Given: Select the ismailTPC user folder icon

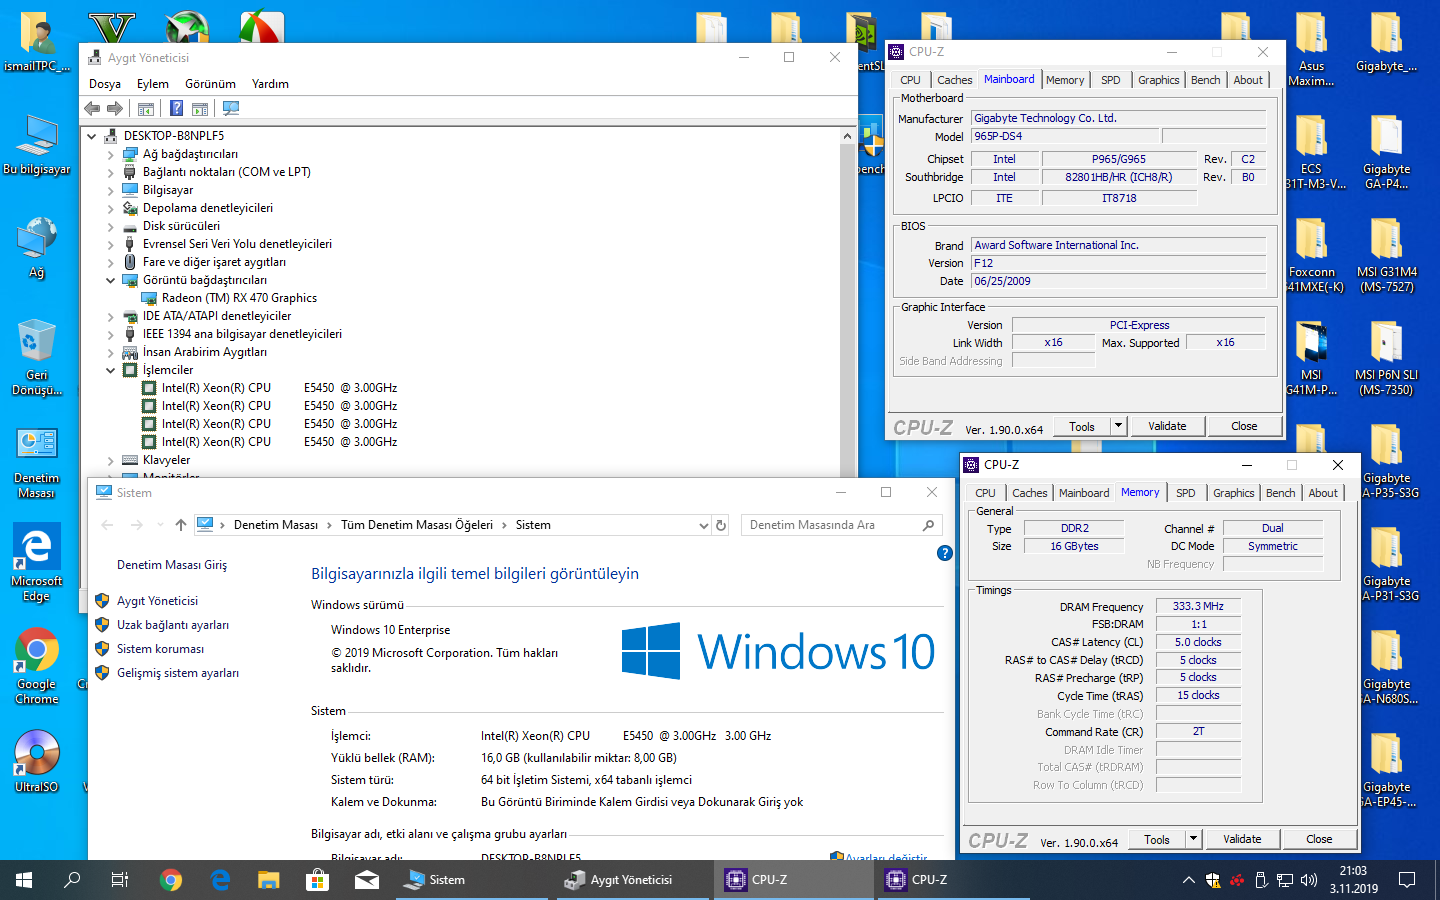Looking at the screenshot, I should 37,42.
